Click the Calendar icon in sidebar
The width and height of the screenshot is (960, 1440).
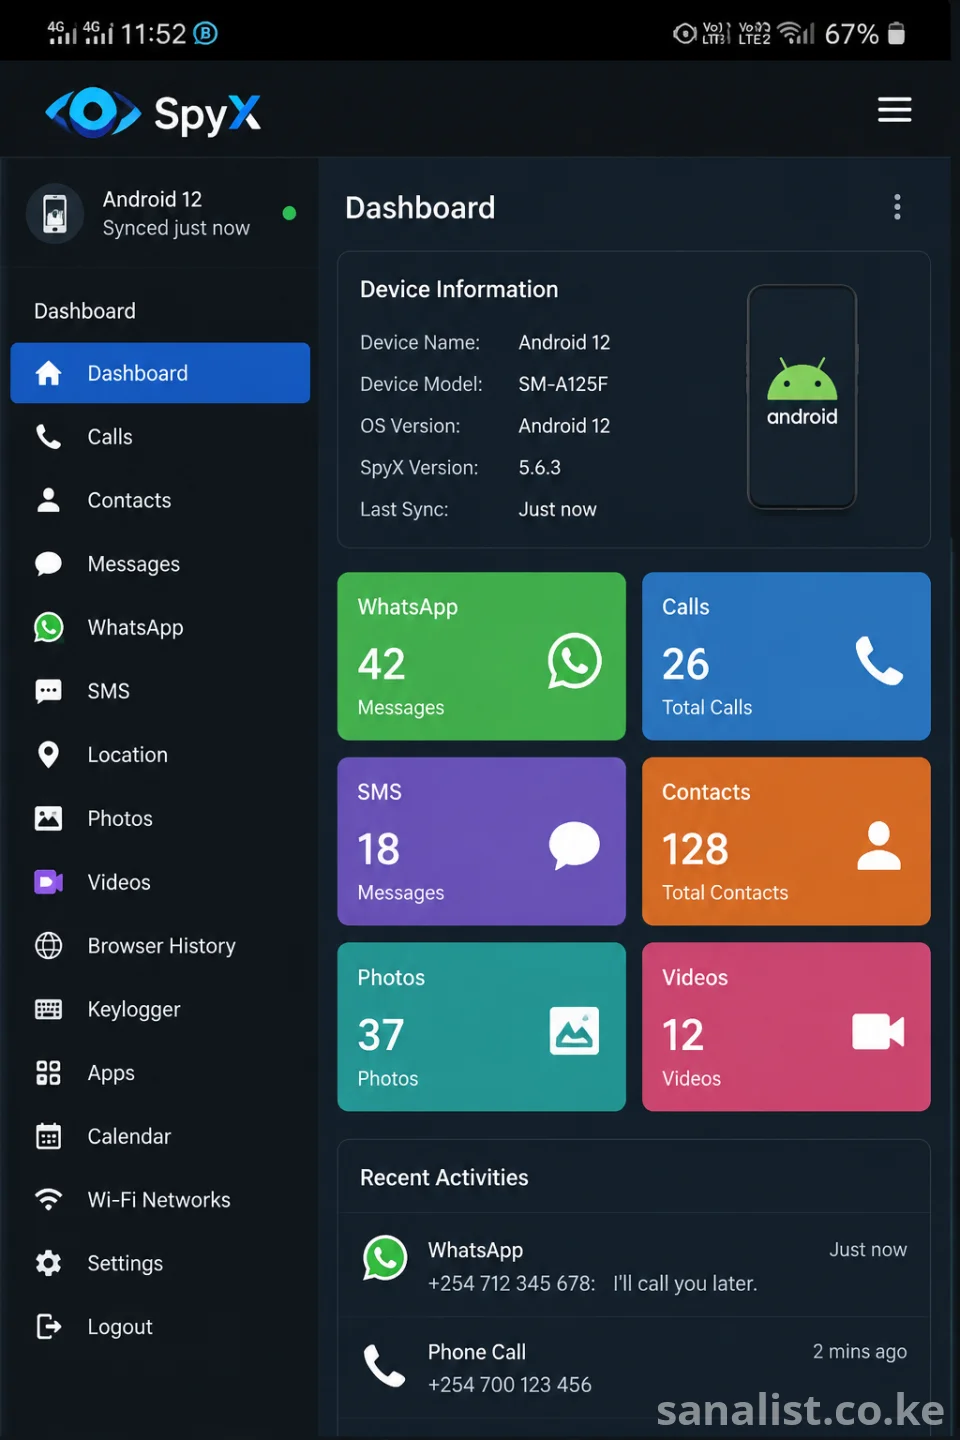pos(48,1136)
